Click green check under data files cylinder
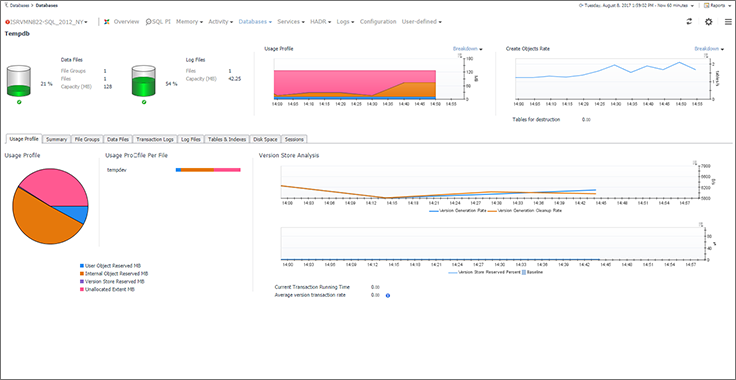Image resolution: width=736 pixels, height=380 pixels. point(19,101)
